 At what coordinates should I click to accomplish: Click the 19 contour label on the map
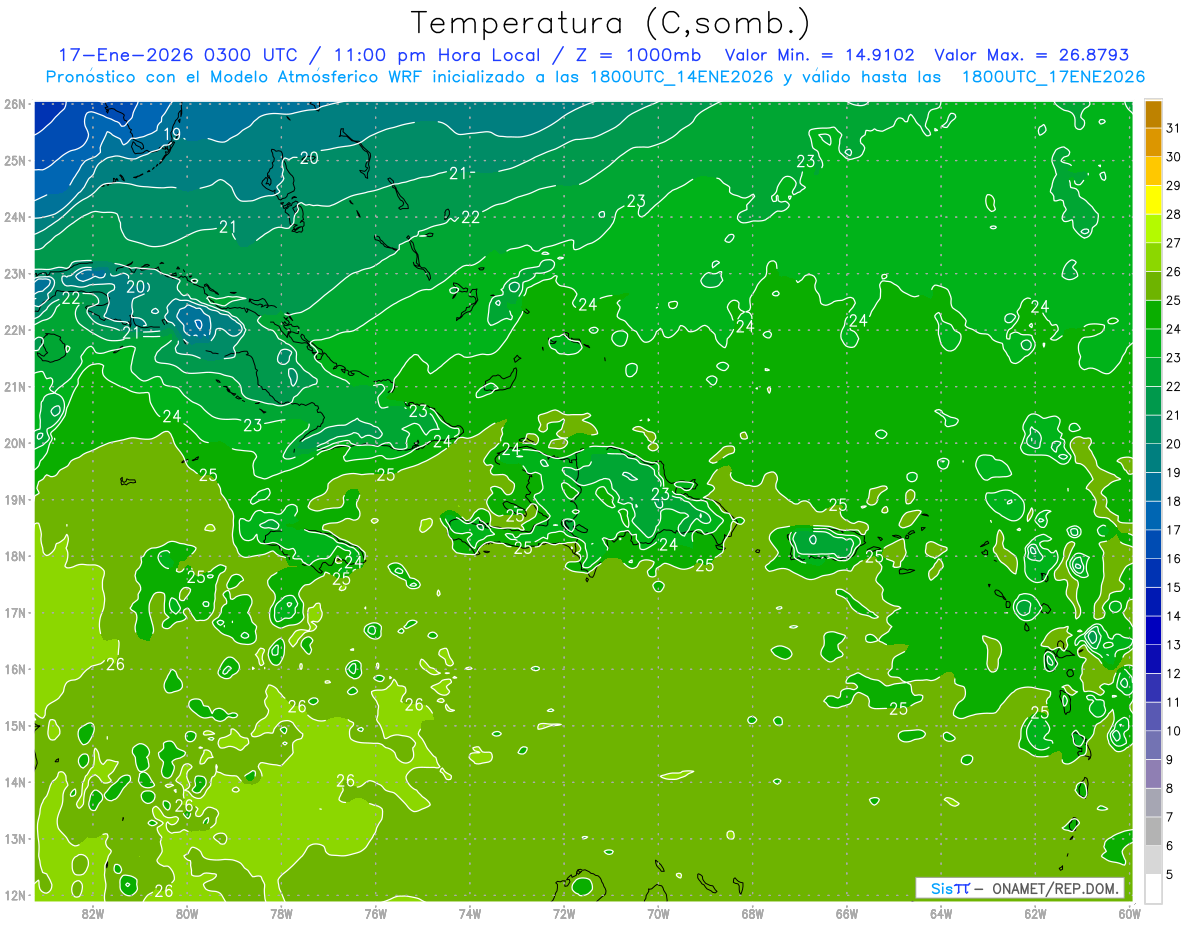pyautogui.click(x=172, y=134)
